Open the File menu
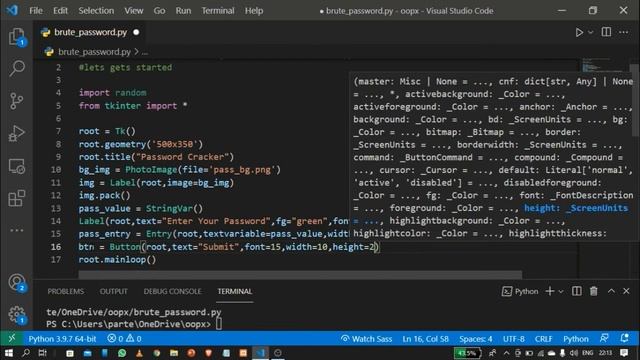This screenshot has height=360, width=640. click(x=36, y=11)
